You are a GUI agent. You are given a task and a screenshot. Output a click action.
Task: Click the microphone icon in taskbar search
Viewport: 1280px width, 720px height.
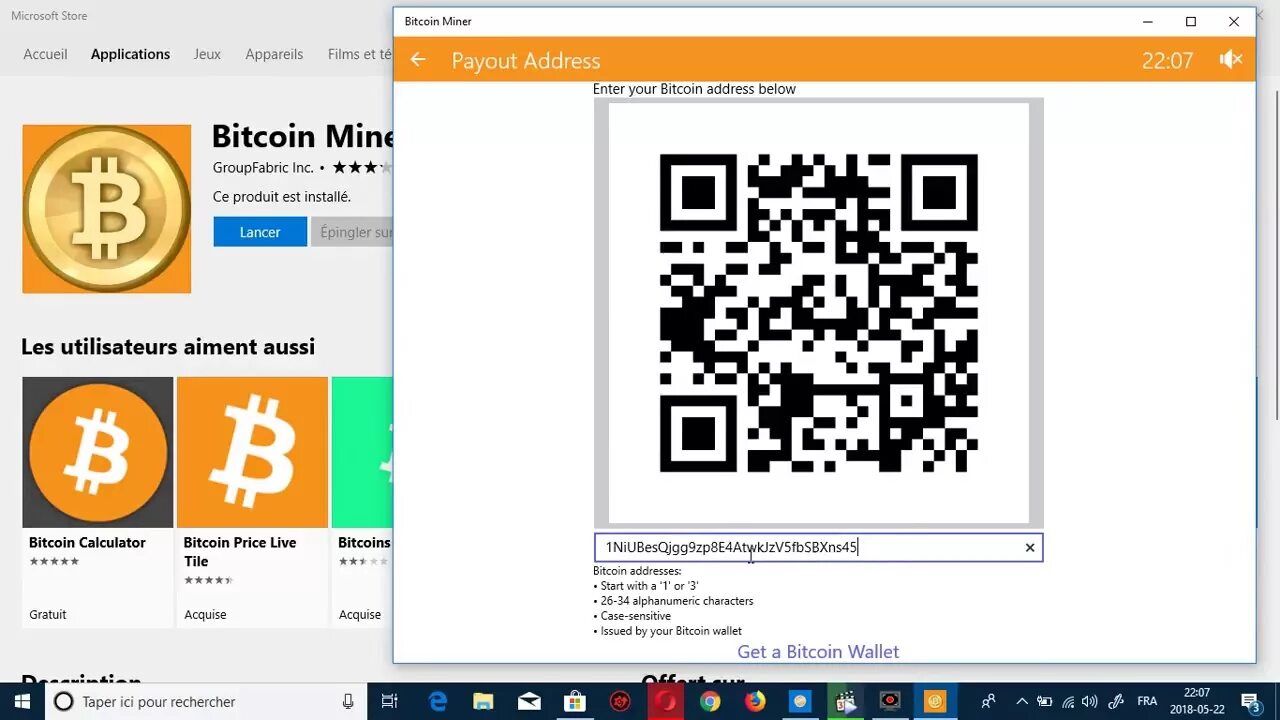click(348, 701)
